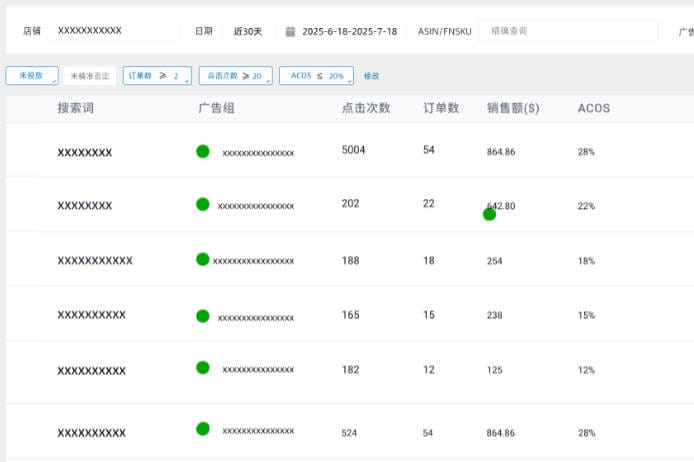The height and width of the screenshot is (462, 694).
Task: Click the green dot over the 642.80 sales value
Action: (x=489, y=214)
